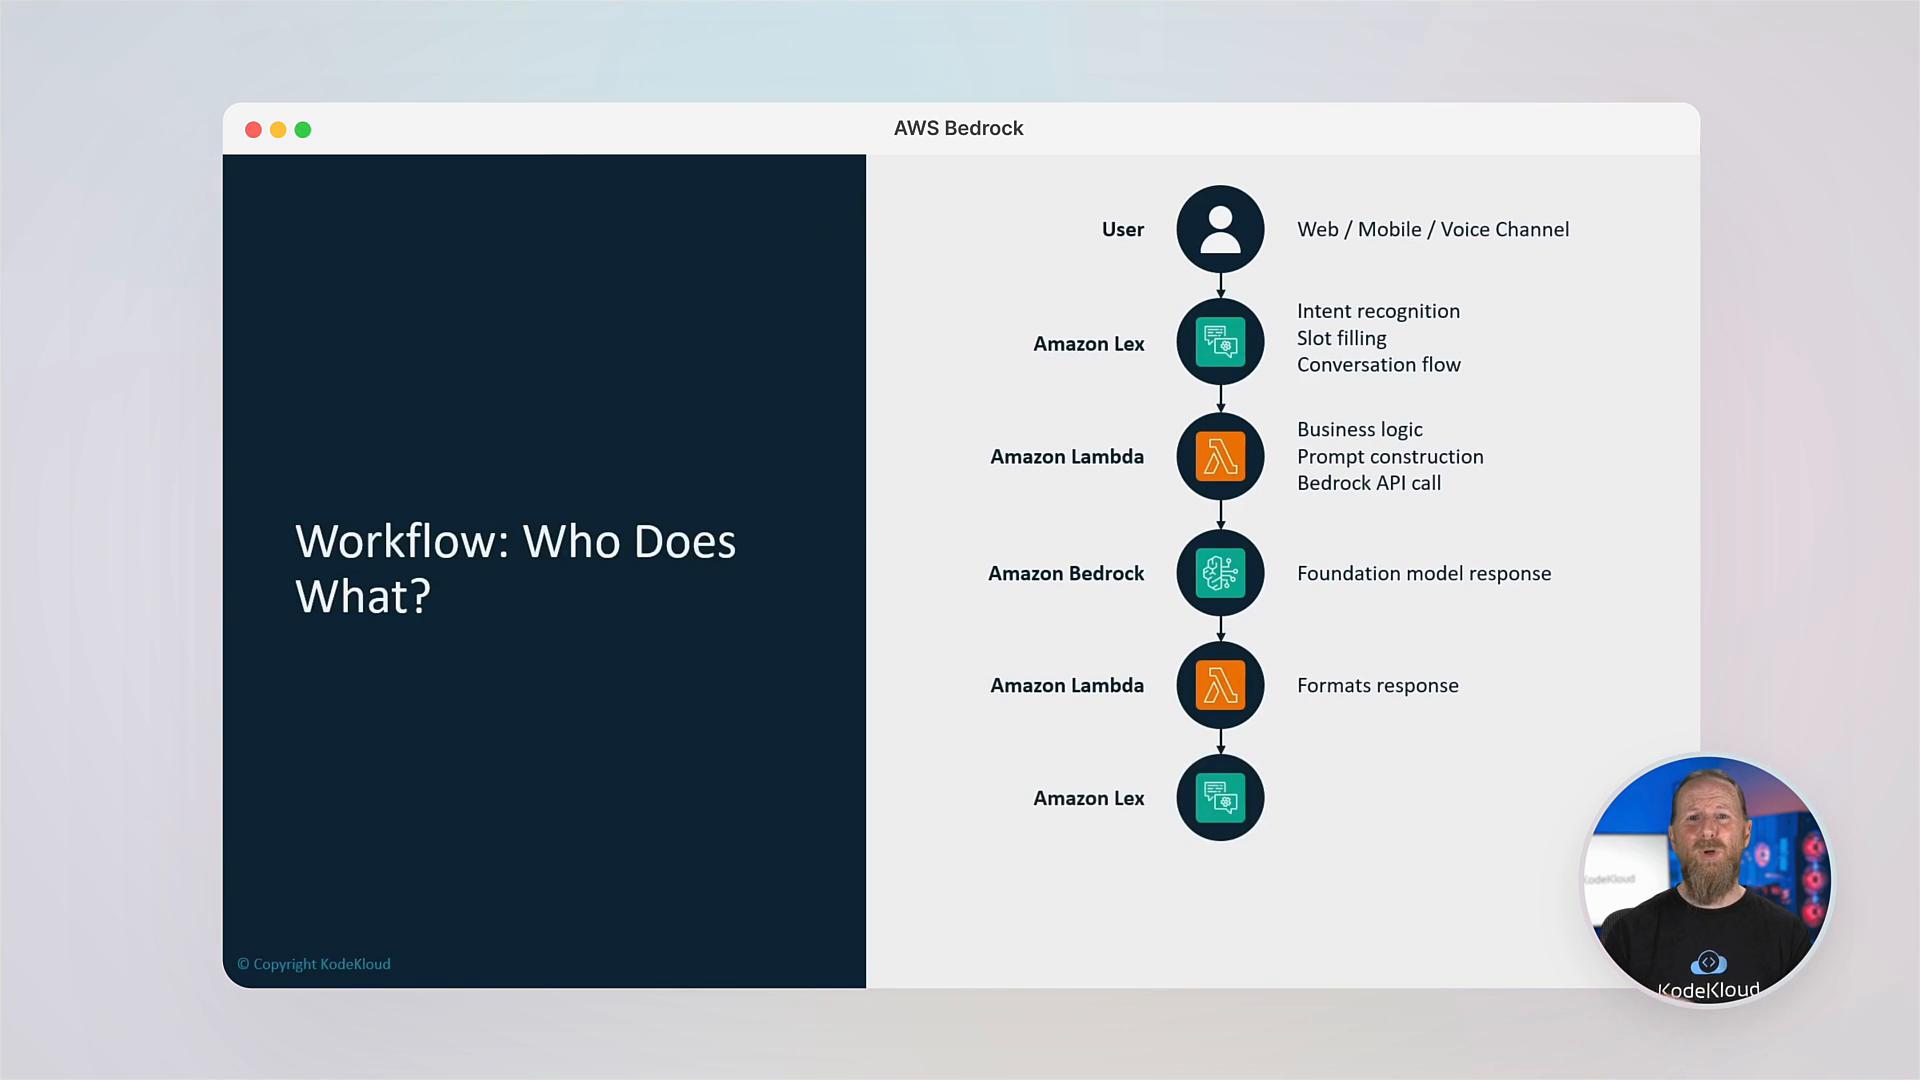Click the '© Copyright KodeKloud' text

pos(314,964)
